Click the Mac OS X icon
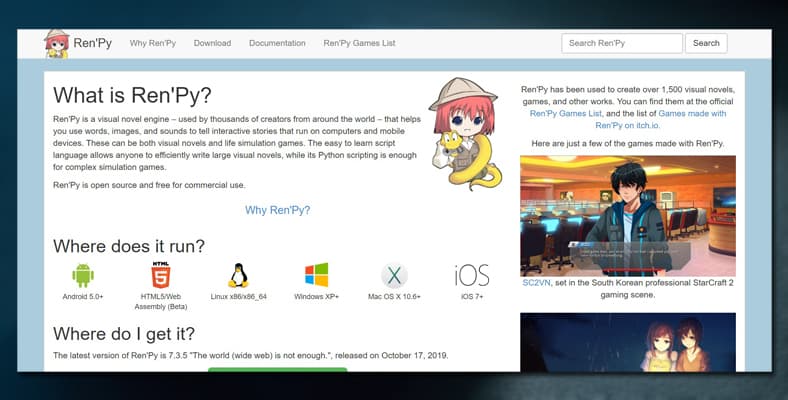The height and width of the screenshot is (400, 788). (x=394, y=275)
